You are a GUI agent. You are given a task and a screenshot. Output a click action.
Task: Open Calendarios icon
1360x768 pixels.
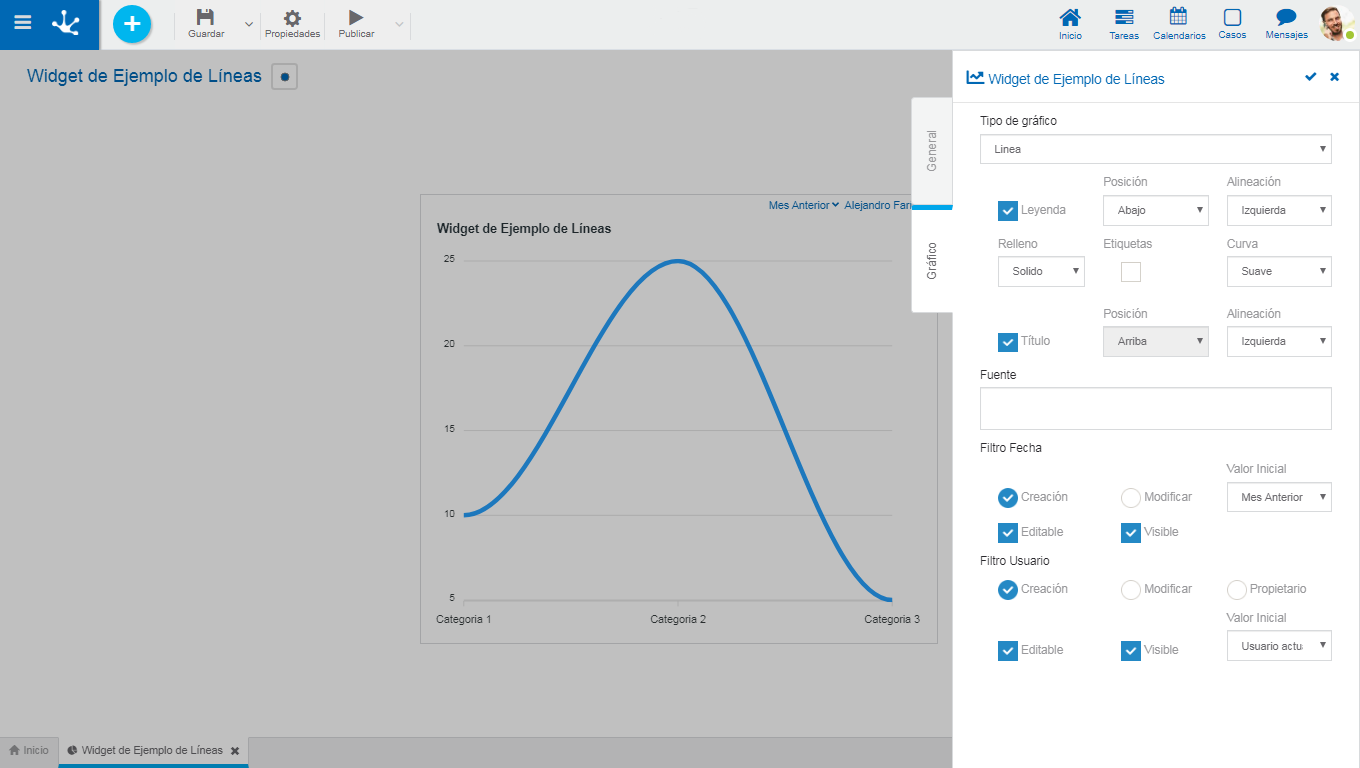(x=1179, y=17)
